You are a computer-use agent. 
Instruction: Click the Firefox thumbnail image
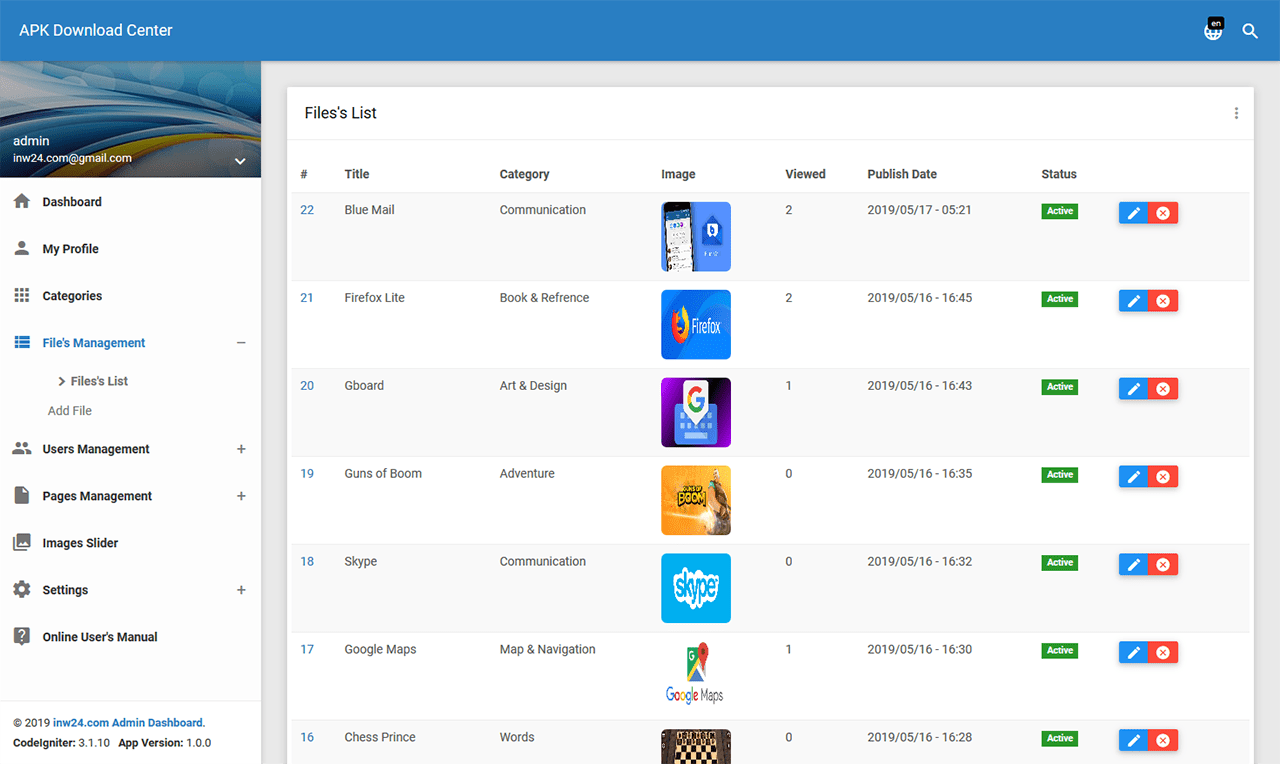pyautogui.click(x=696, y=325)
